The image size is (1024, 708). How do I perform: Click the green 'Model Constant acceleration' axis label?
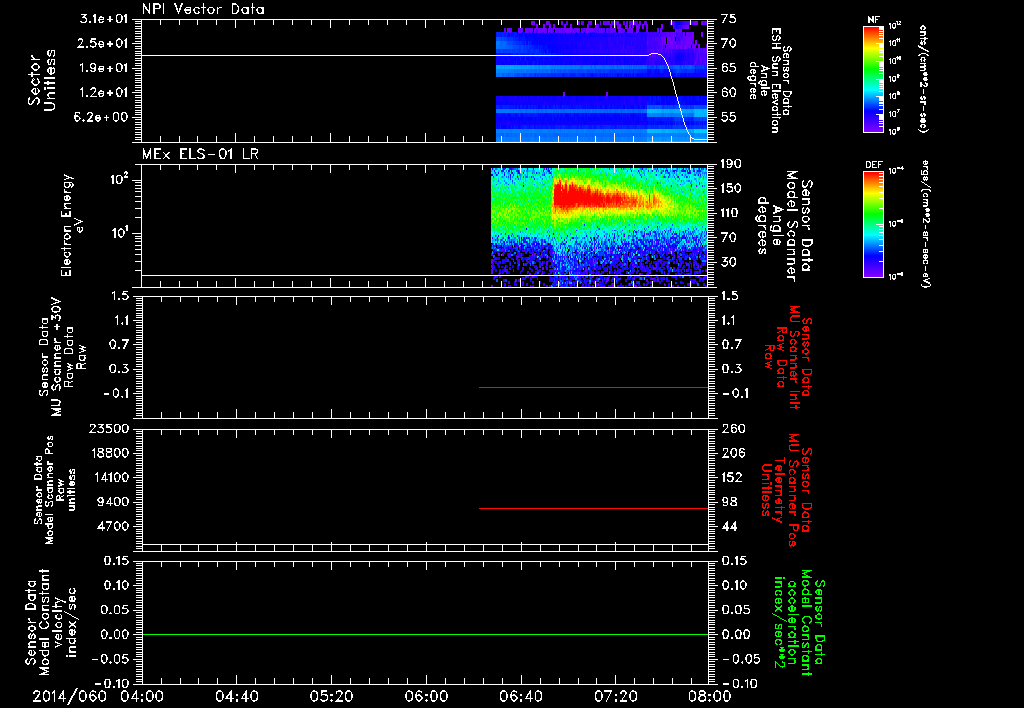click(x=799, y=624)
